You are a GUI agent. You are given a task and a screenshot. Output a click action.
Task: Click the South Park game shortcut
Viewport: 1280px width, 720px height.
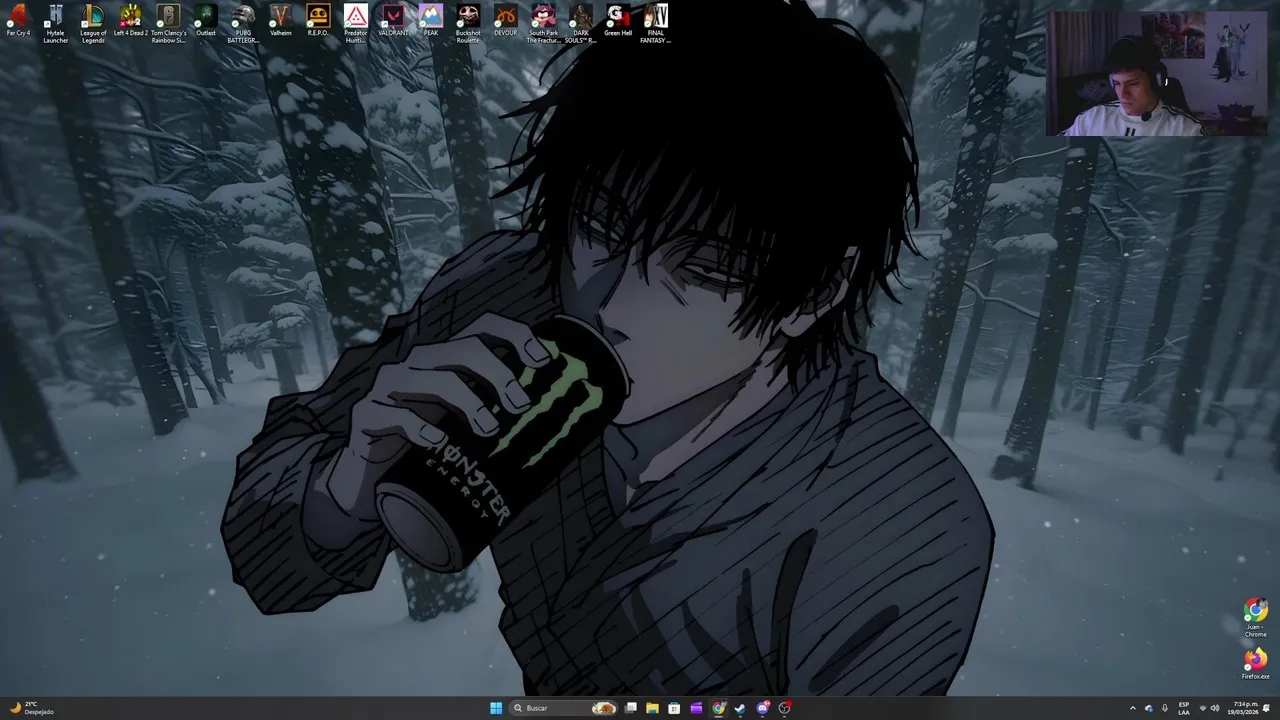pyautogui.click(x=543, y=24)
